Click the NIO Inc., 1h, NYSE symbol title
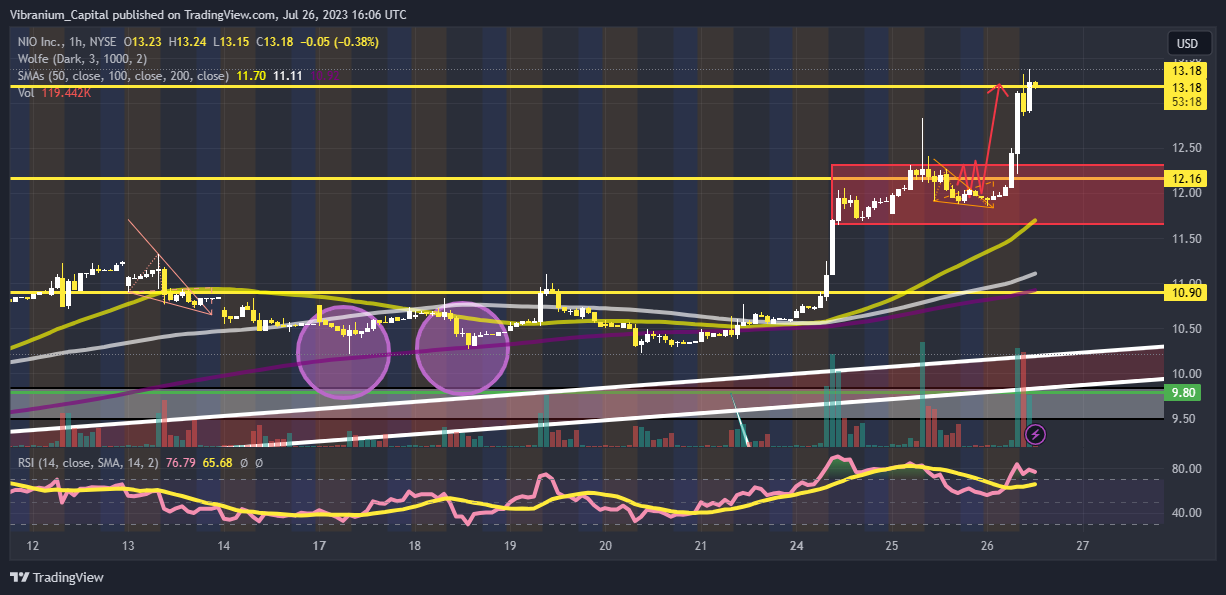This screenshot has height=595, width=1226. [x=65, y=42]
